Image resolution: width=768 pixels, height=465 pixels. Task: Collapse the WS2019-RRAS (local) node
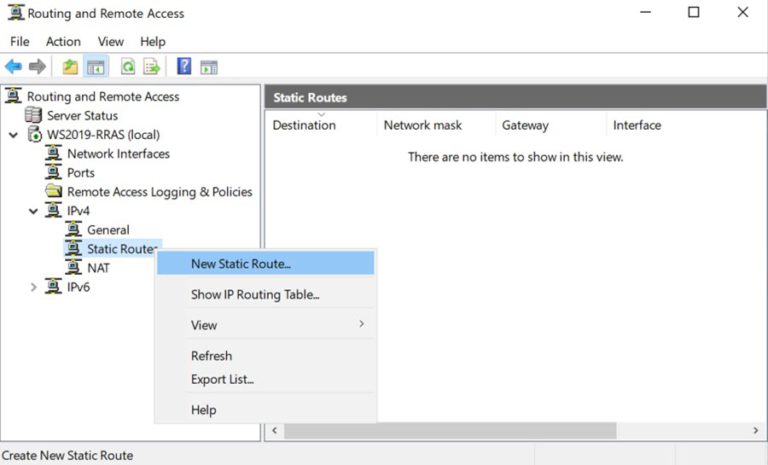(14, 134)
